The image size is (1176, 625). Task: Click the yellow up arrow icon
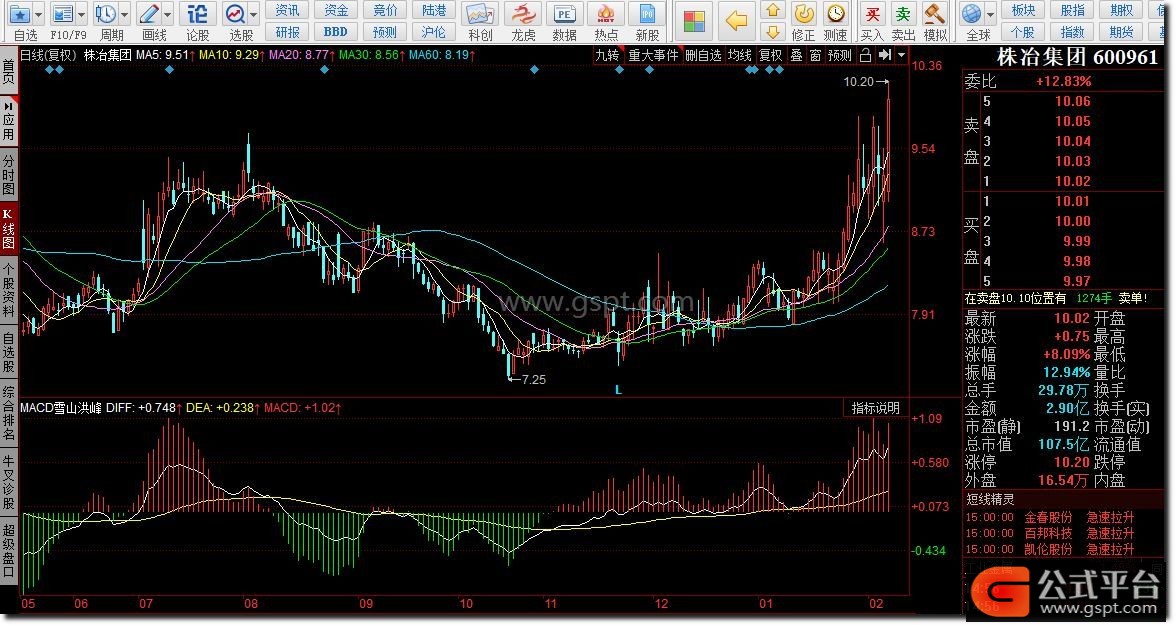[772, 11]
